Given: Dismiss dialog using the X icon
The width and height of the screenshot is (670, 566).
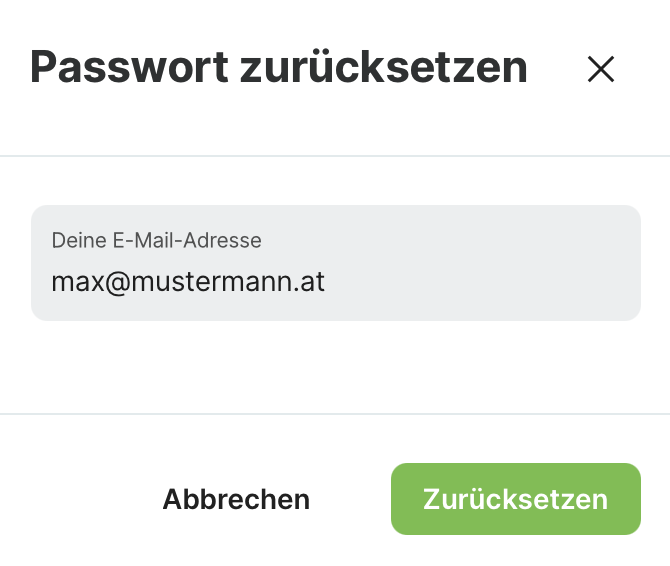Looking at the screenshot, I should [x=600, y=69].
